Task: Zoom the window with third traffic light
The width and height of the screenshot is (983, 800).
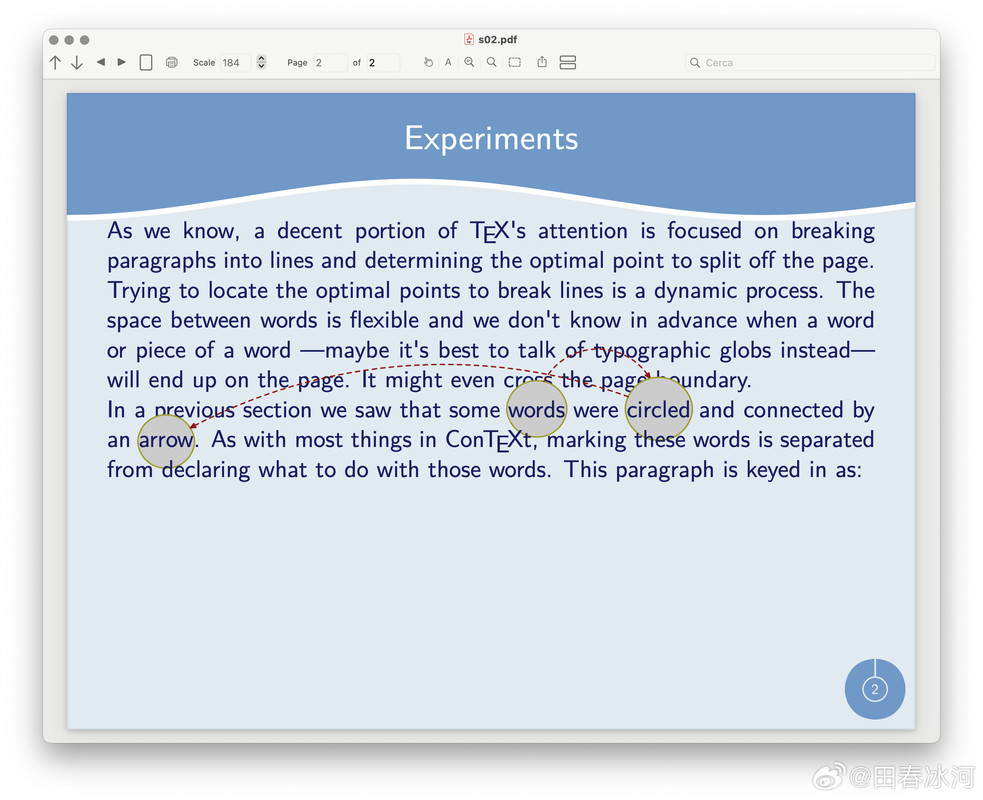Action: [85, 40]
